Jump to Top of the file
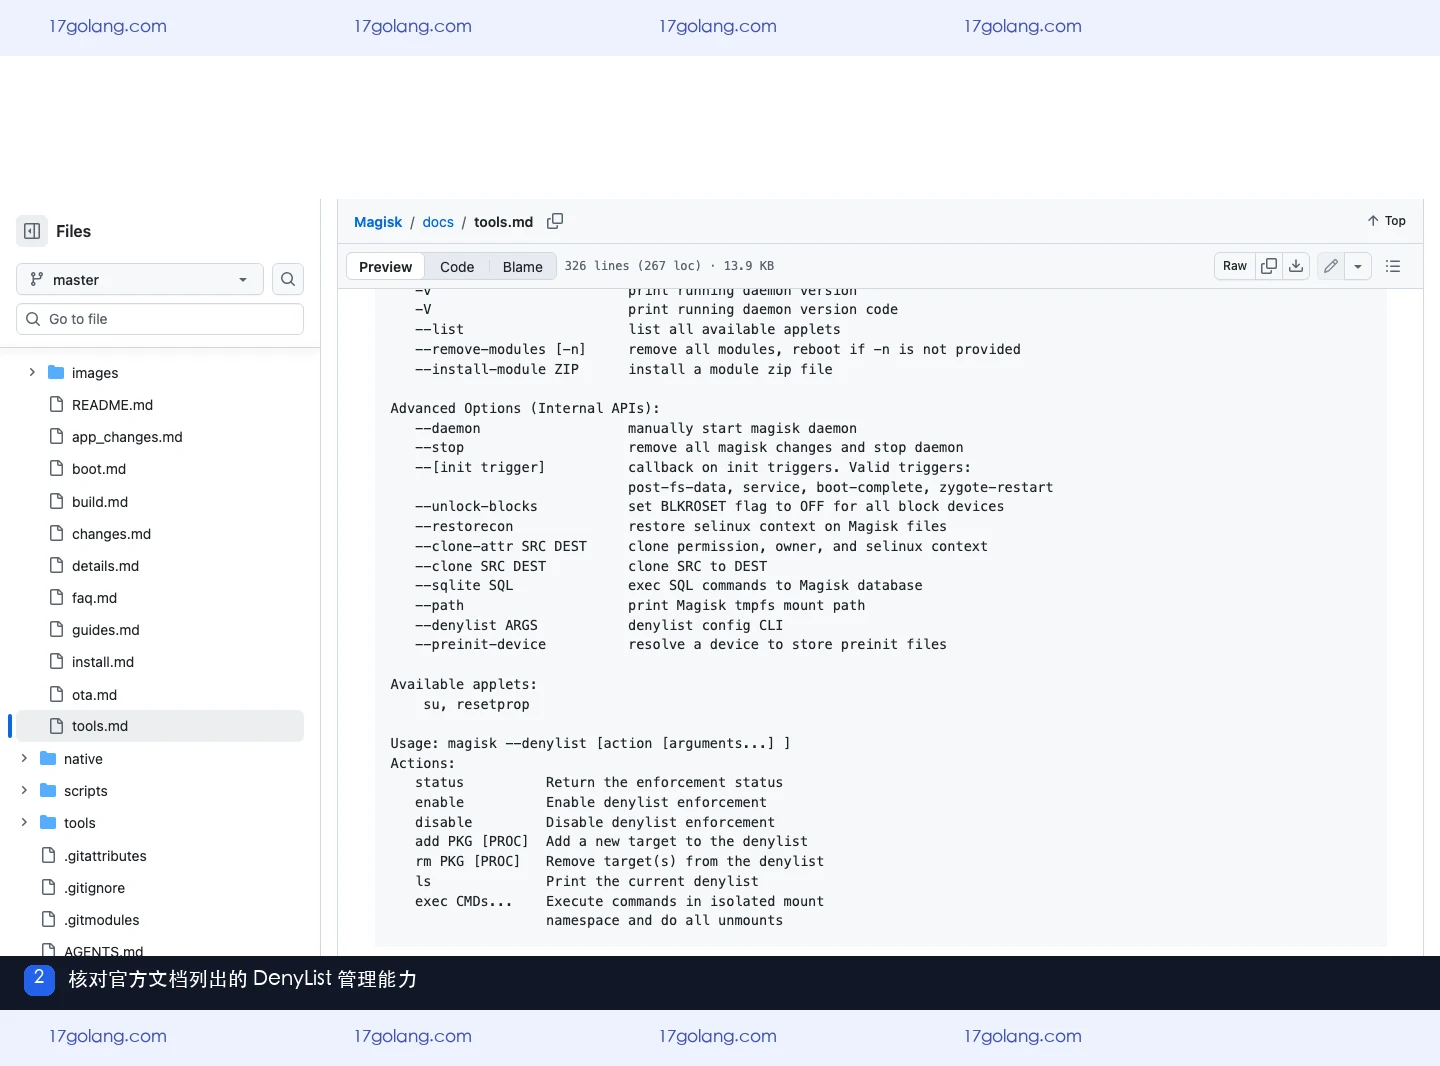This screenshot has width=1440, height=1066. (1387, 221)
